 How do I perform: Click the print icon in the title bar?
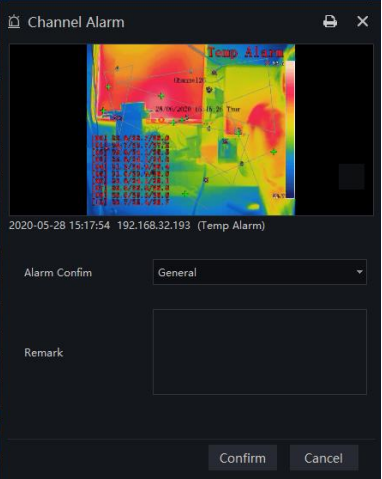(330, 22)
